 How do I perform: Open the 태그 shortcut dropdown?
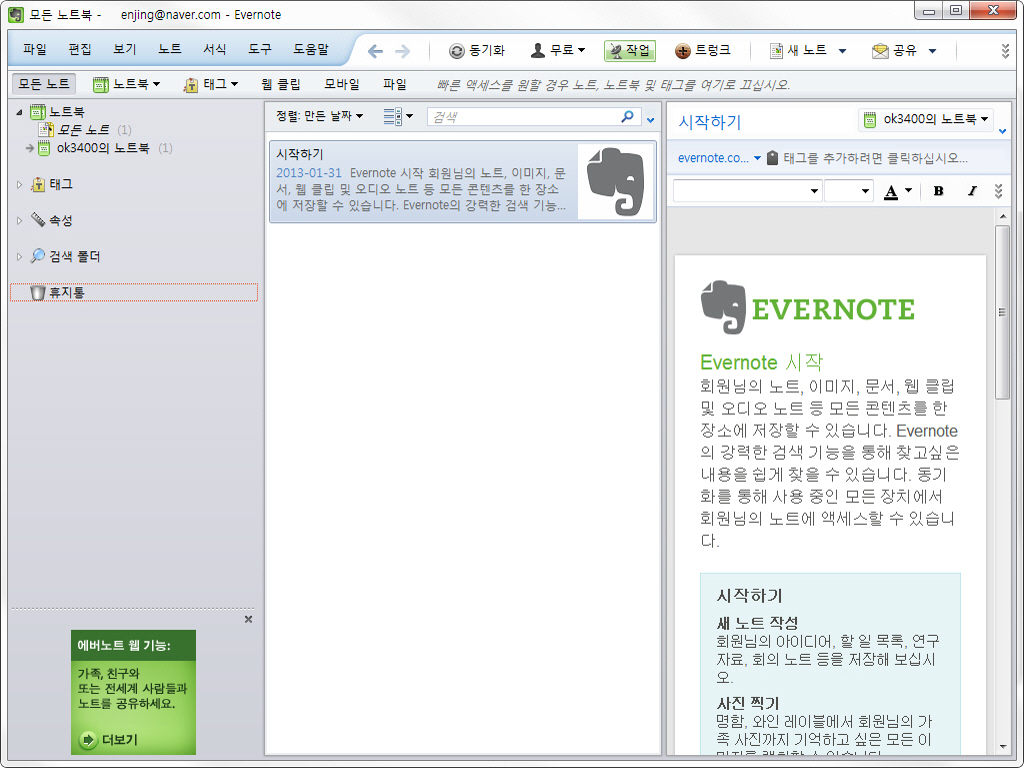pyautogui.click(x=210, y=84)
